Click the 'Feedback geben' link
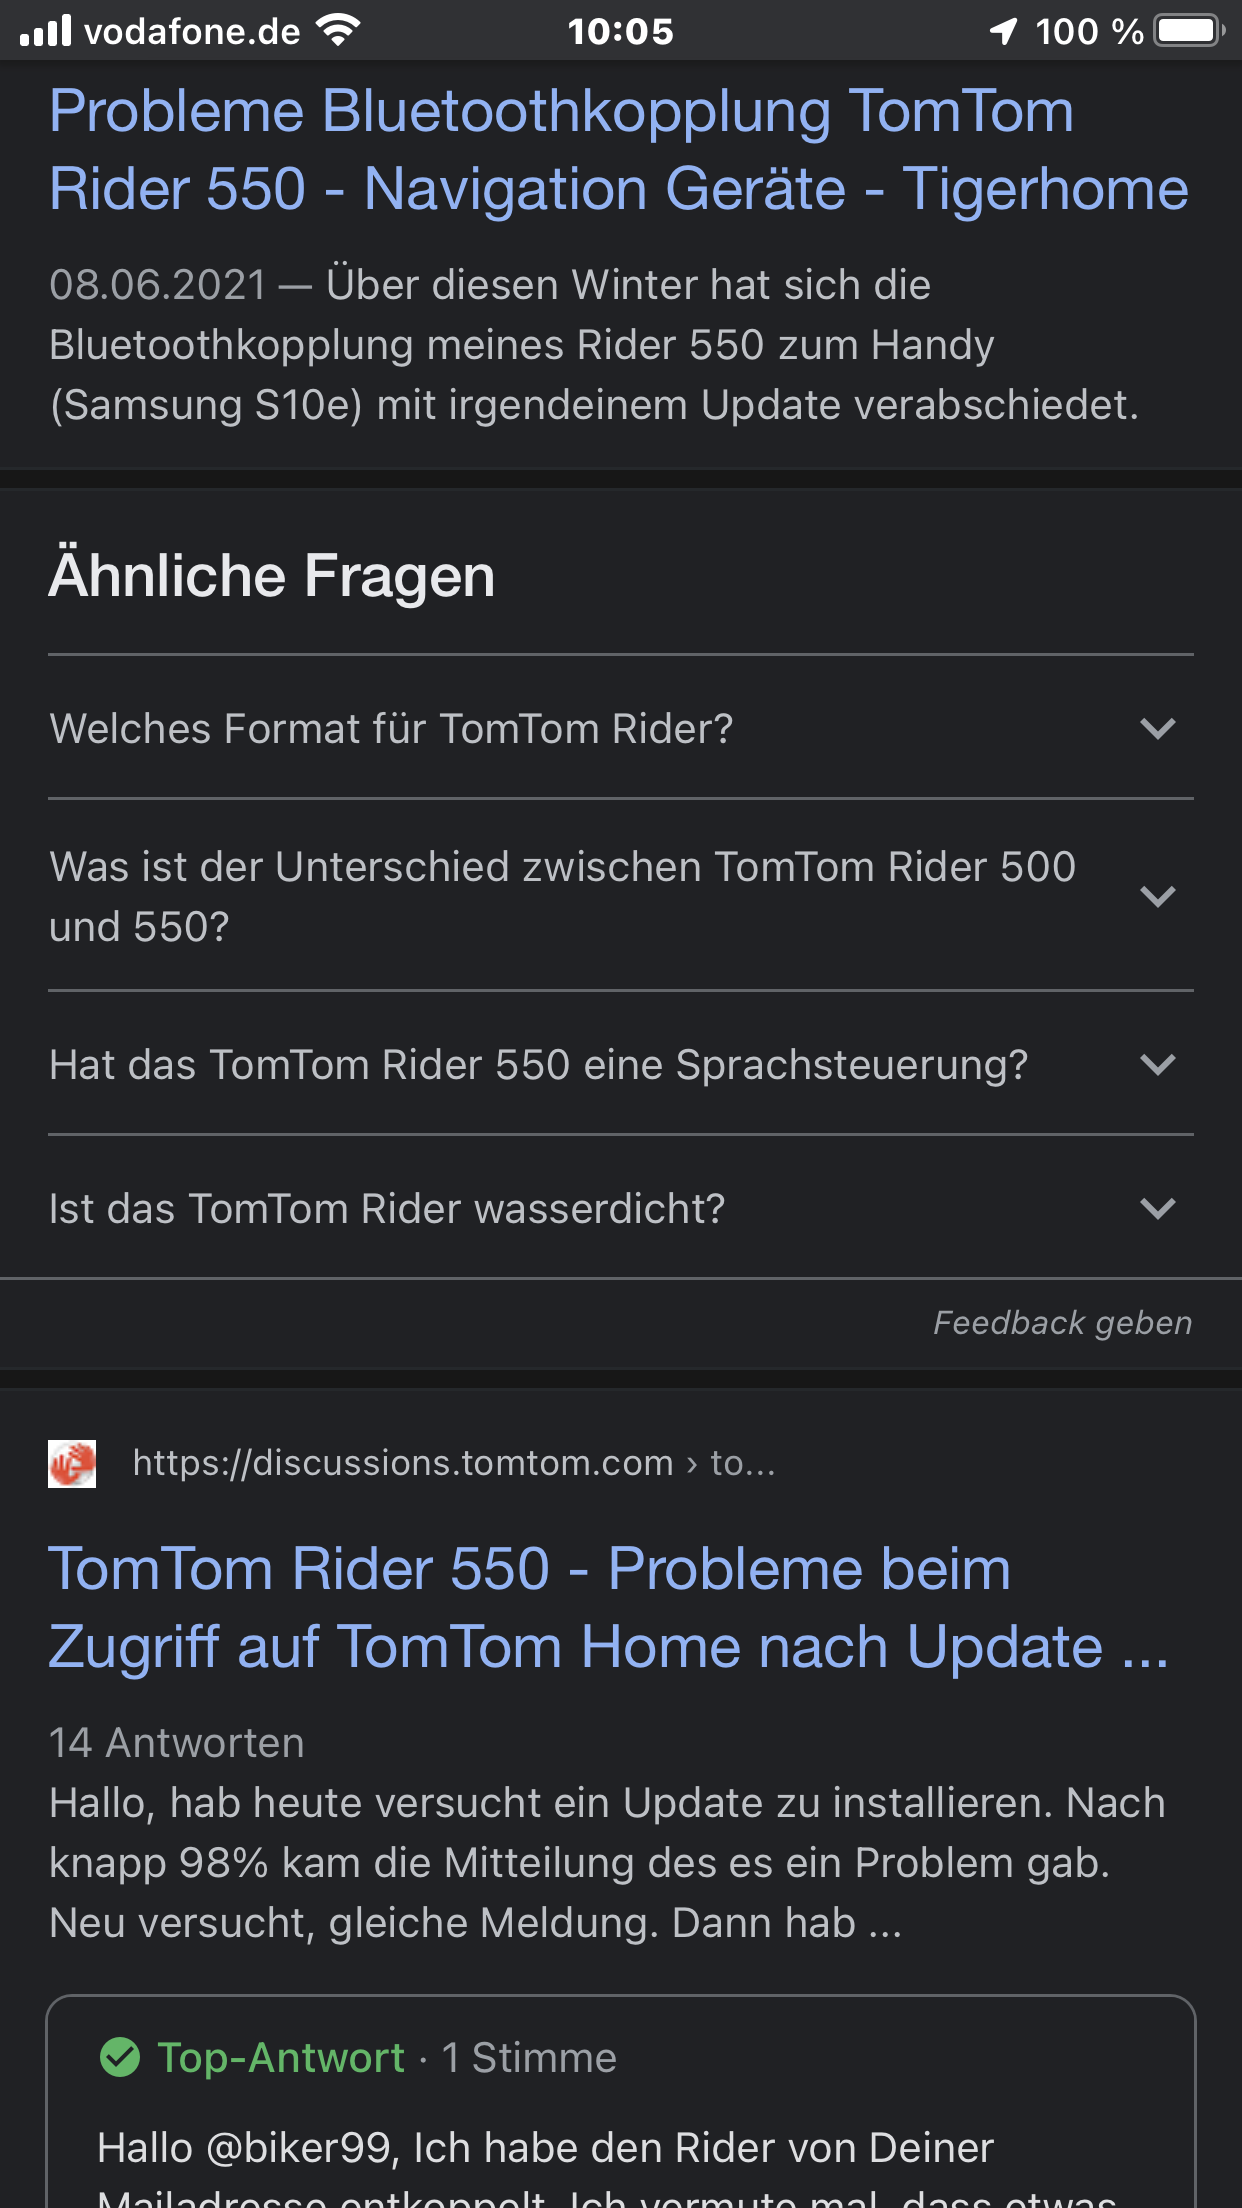The height and width of the screenshot is (2208, 1242). coord(1062,1323)
